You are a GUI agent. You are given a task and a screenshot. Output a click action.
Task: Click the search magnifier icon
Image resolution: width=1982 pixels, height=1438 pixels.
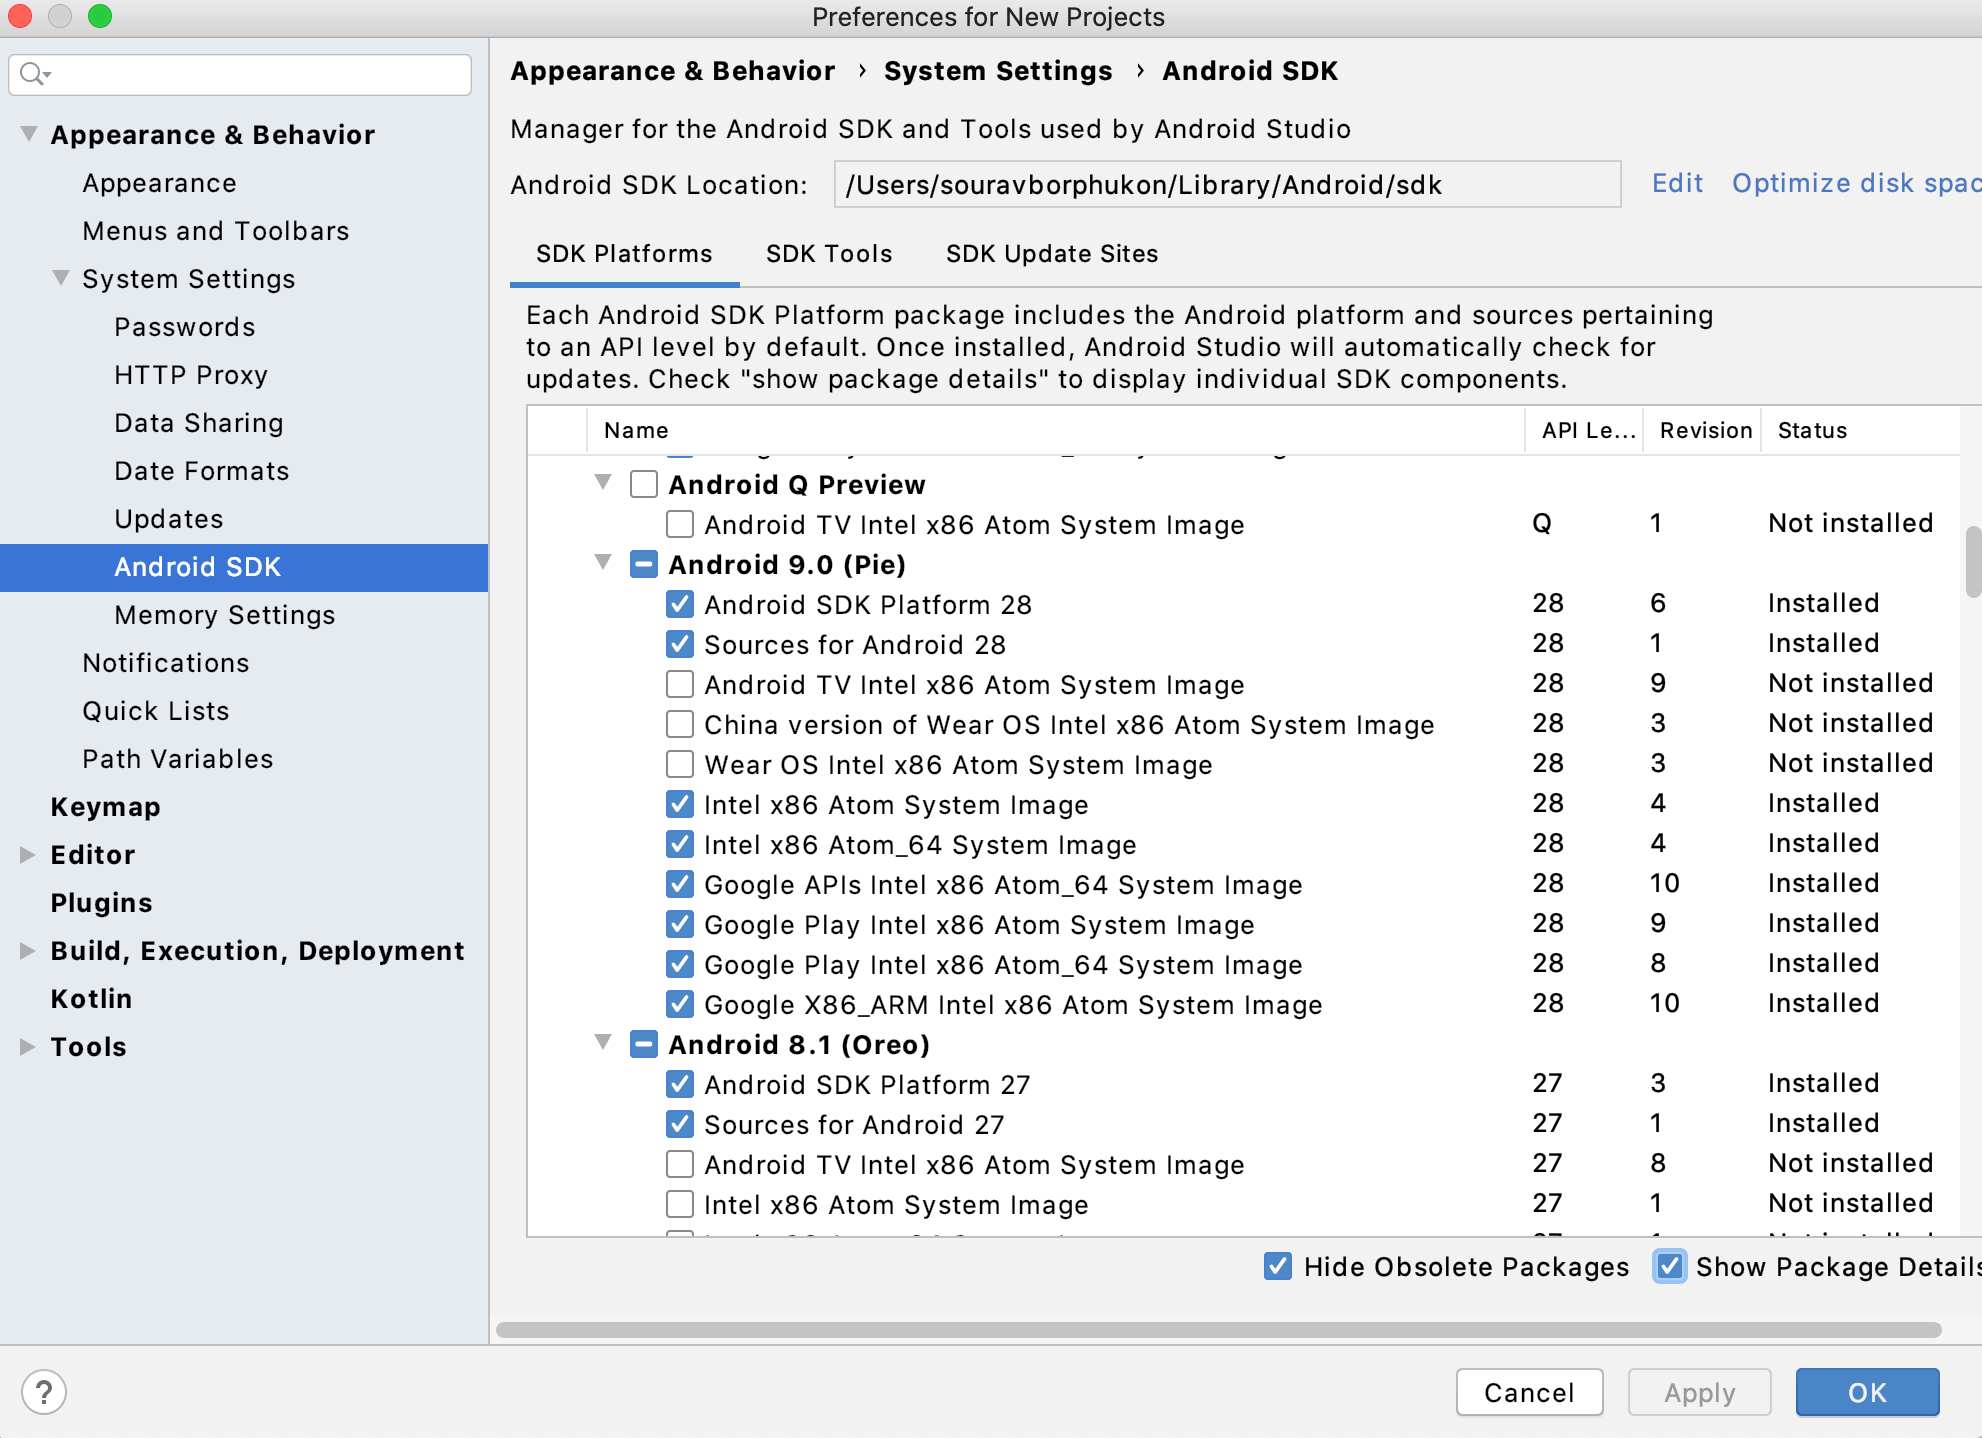click(x=32, y=74)
